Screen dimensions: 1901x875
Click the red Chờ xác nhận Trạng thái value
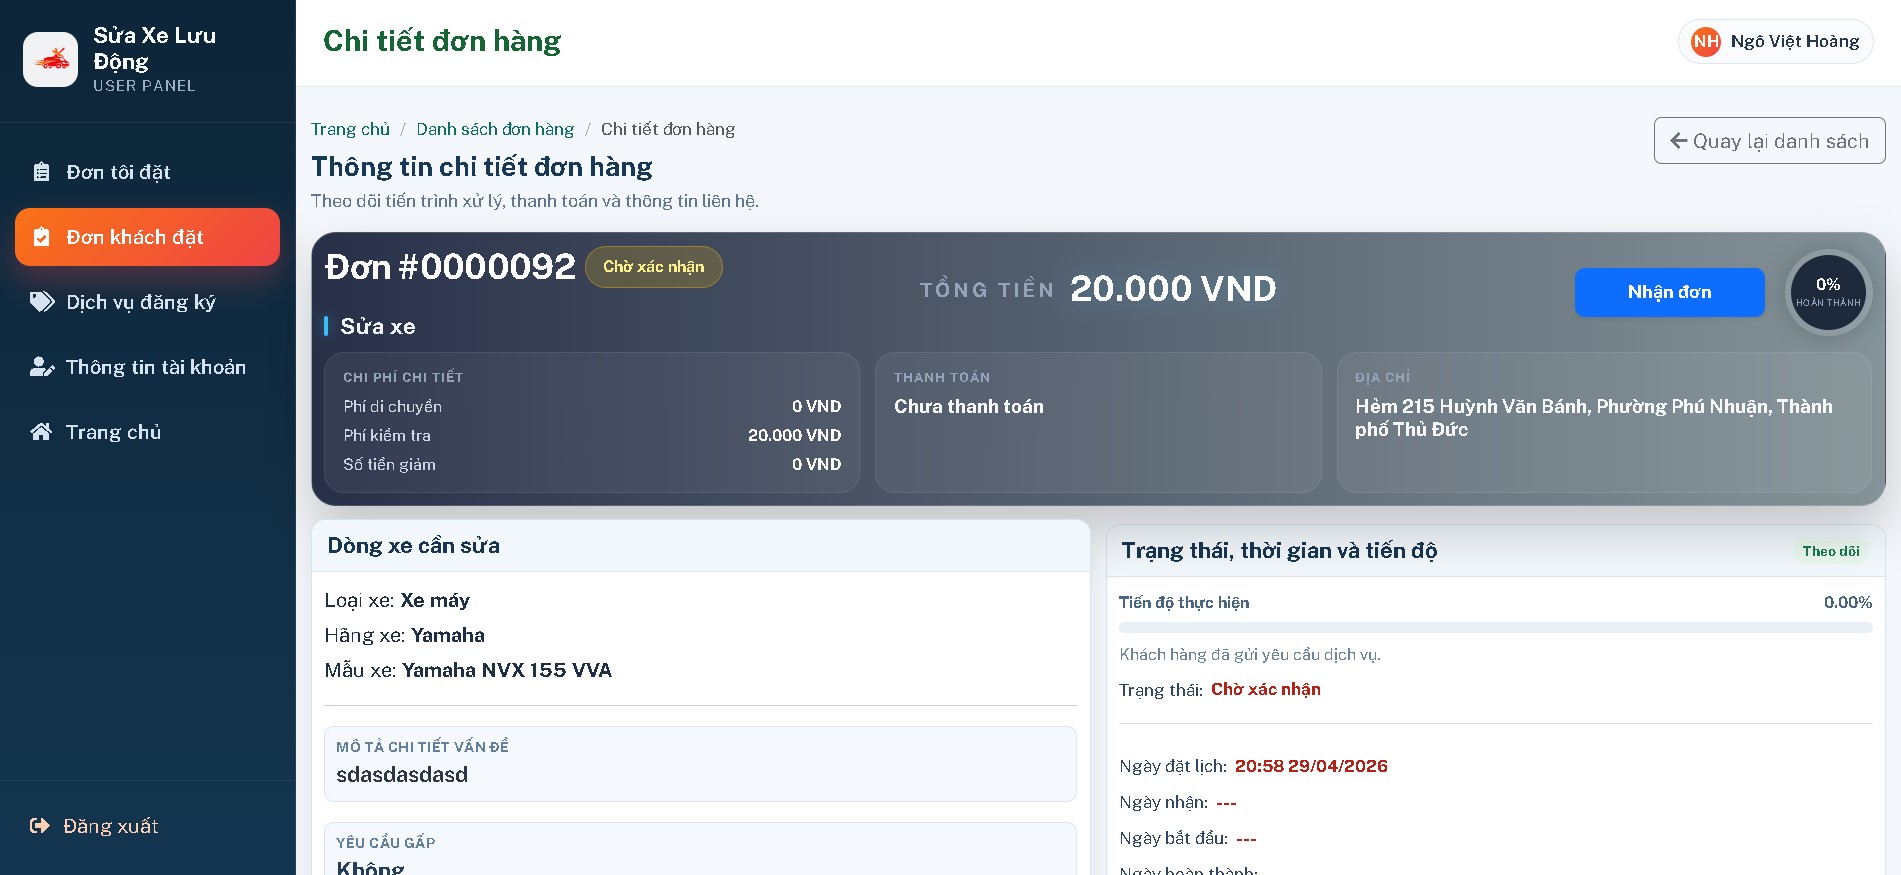click(x=1266, y=689)
